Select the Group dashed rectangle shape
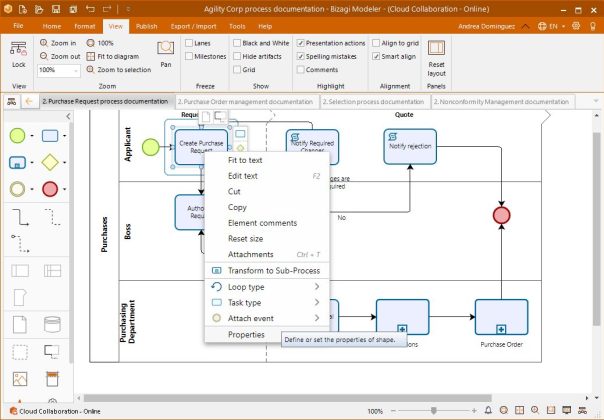Image resolution: width=604 pixels, height=420 pixels. (x=20, y=352)
